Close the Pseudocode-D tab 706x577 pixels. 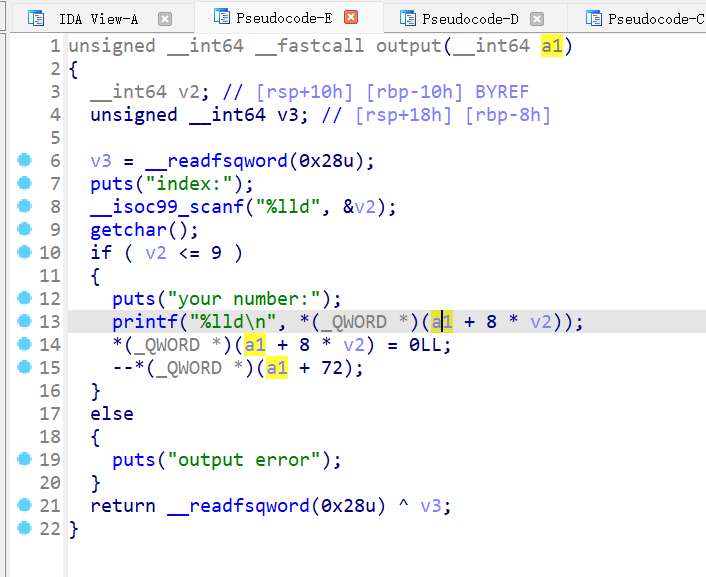pyautogui.click(x=537, y=18)
